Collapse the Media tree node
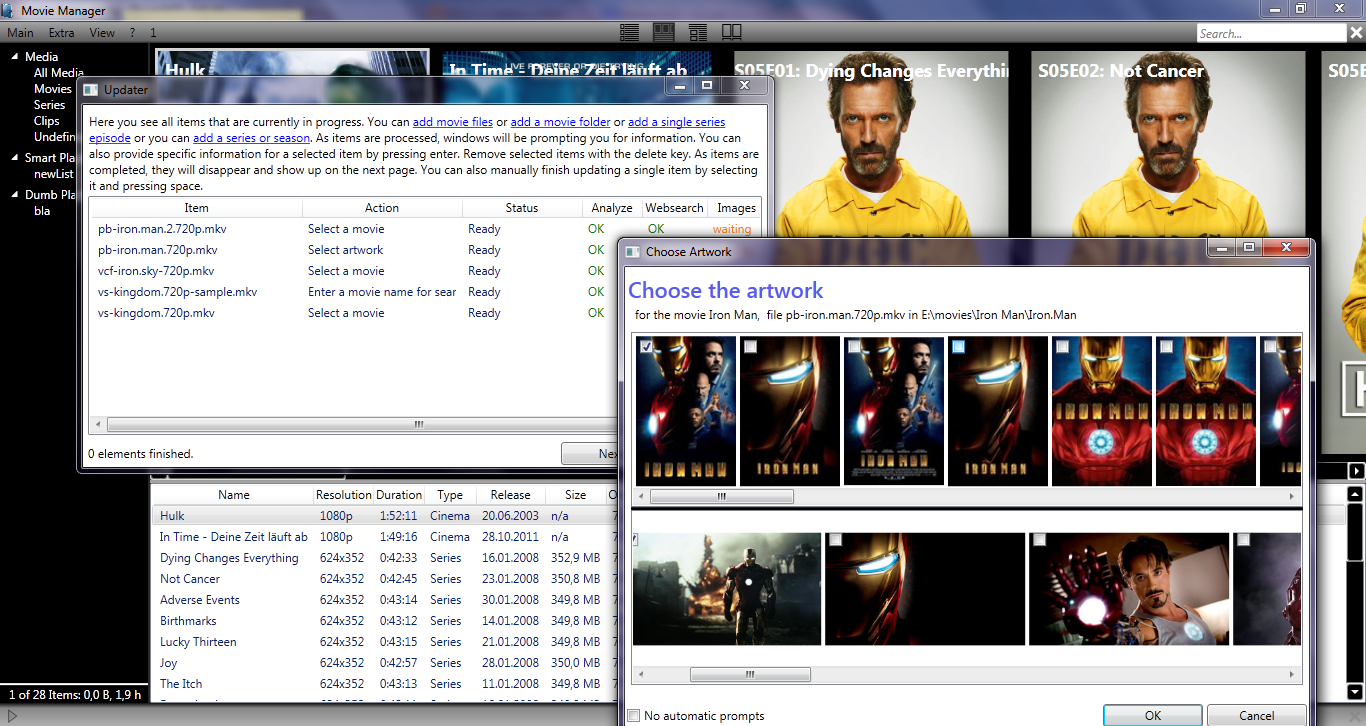The image size is (1366, 726). click(x=16, y=57)
